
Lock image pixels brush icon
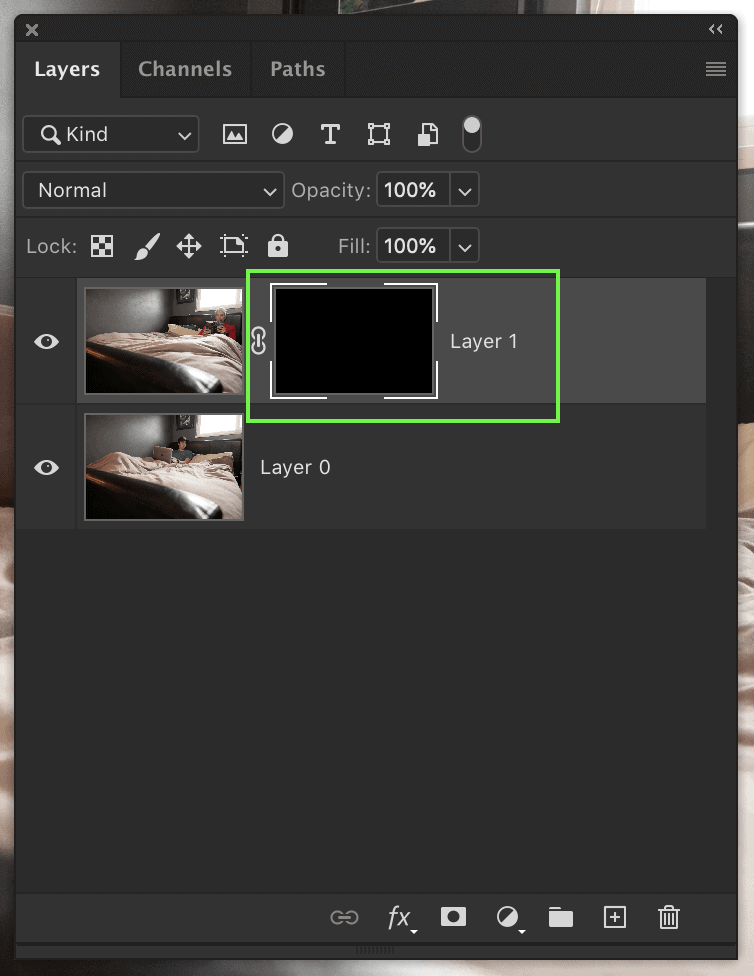(148, 246)
